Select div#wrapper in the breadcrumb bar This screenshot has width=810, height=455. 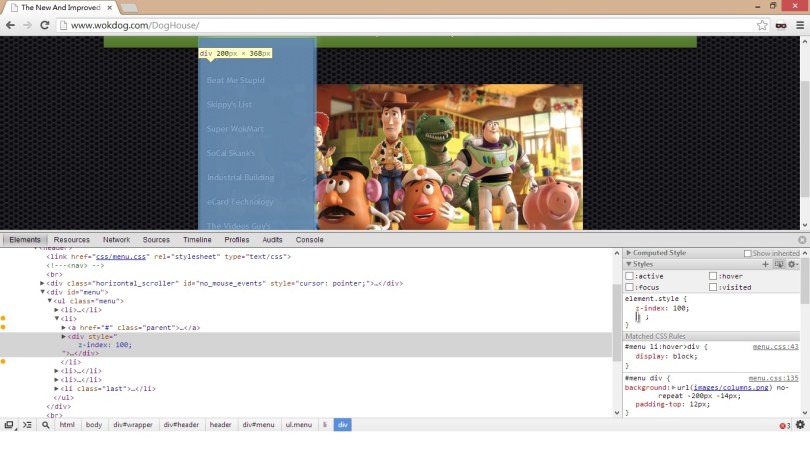tap(132, 425)
